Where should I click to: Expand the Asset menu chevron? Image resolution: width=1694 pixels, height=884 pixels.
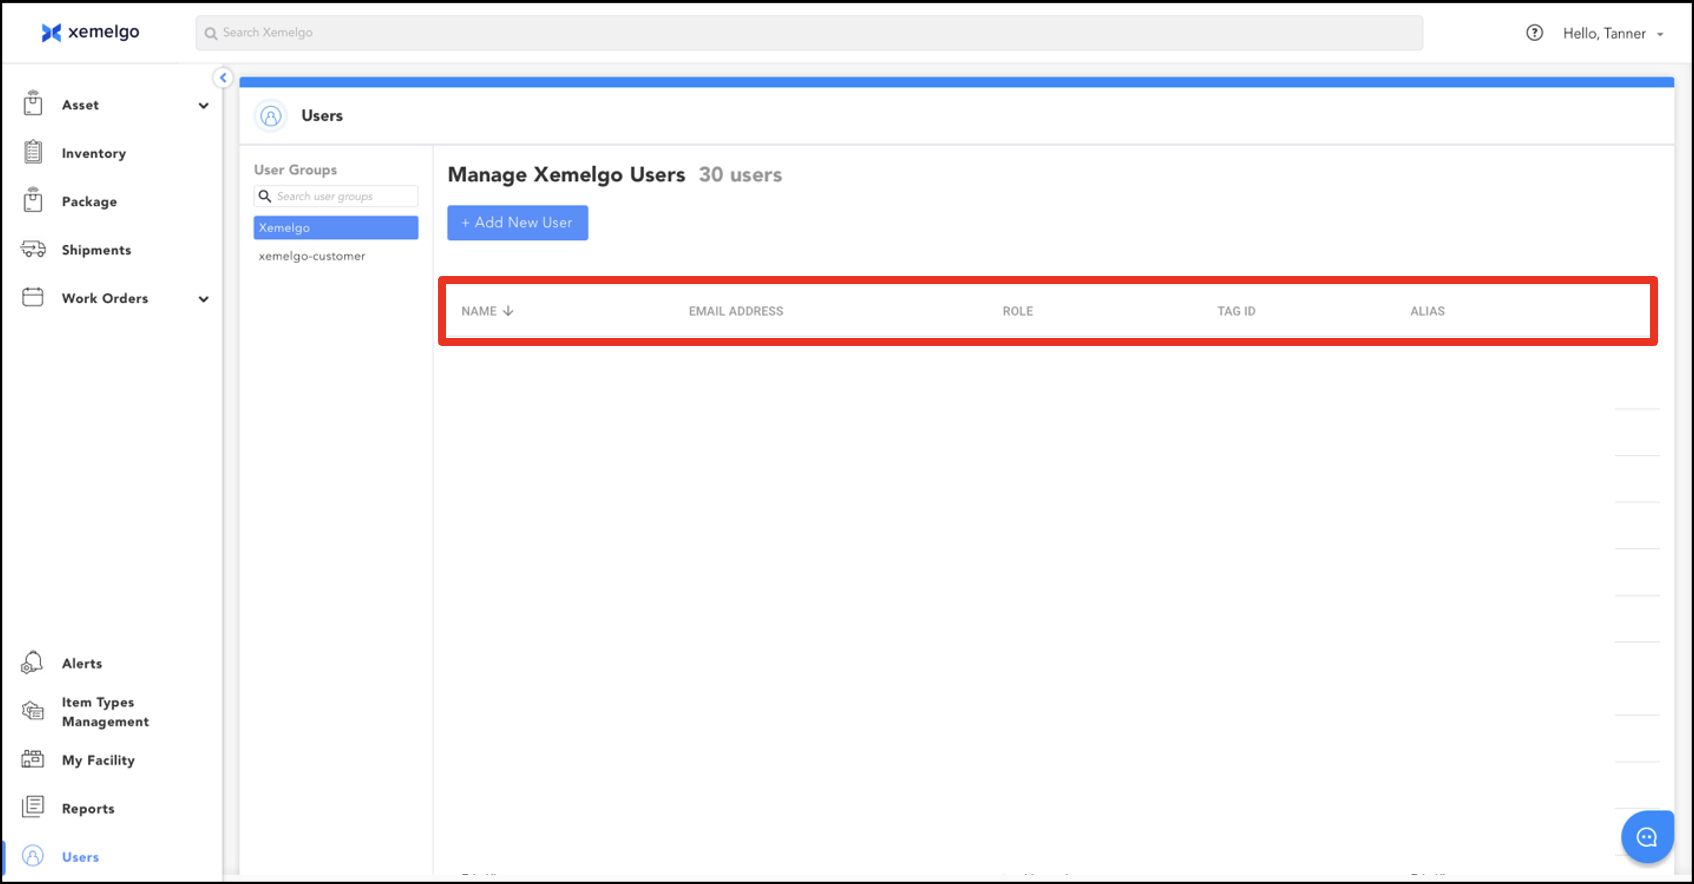(x=204, y=105)
